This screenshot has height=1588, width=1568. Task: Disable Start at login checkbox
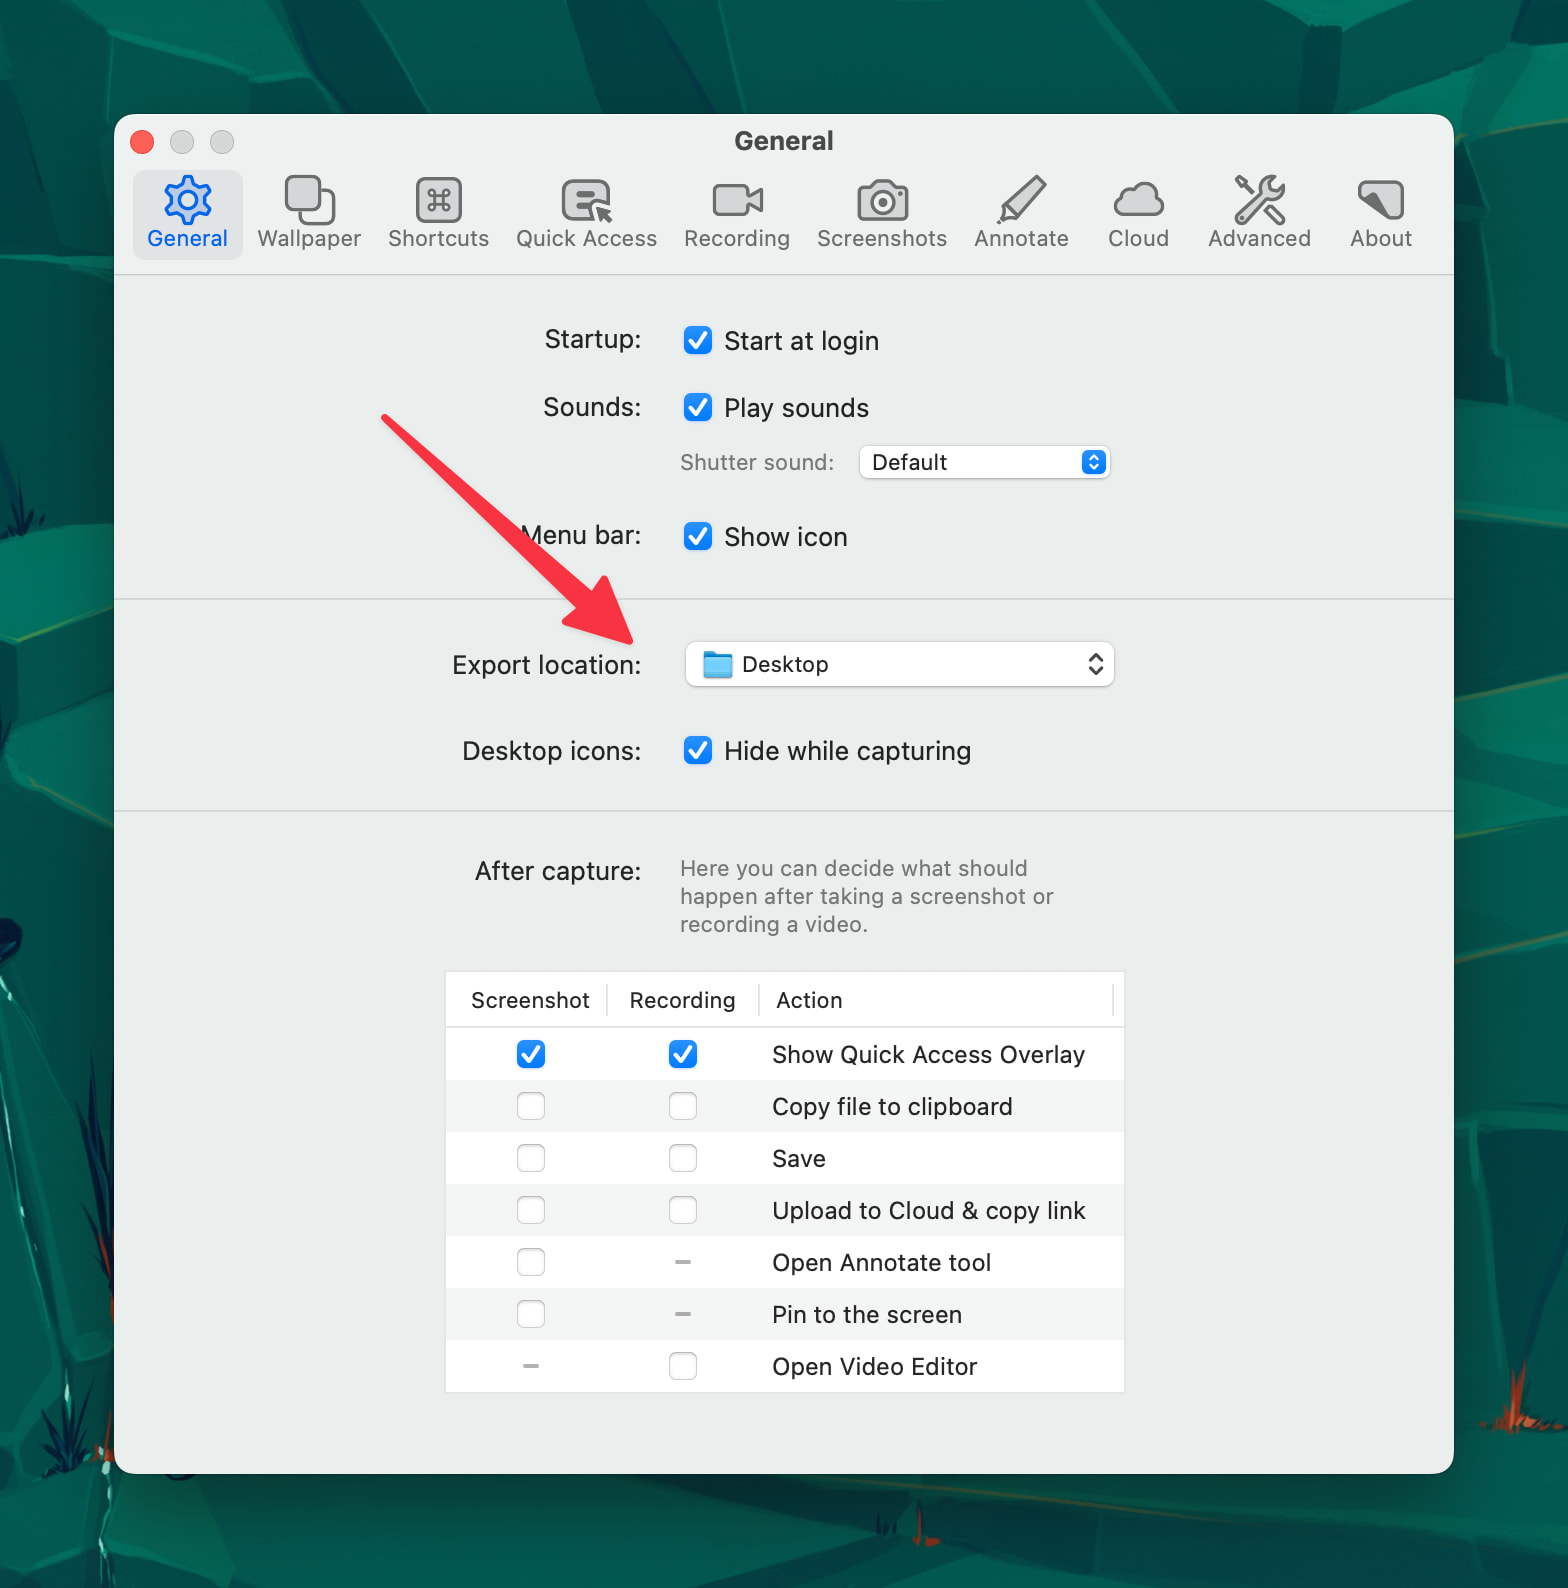[x=698, y=341]
